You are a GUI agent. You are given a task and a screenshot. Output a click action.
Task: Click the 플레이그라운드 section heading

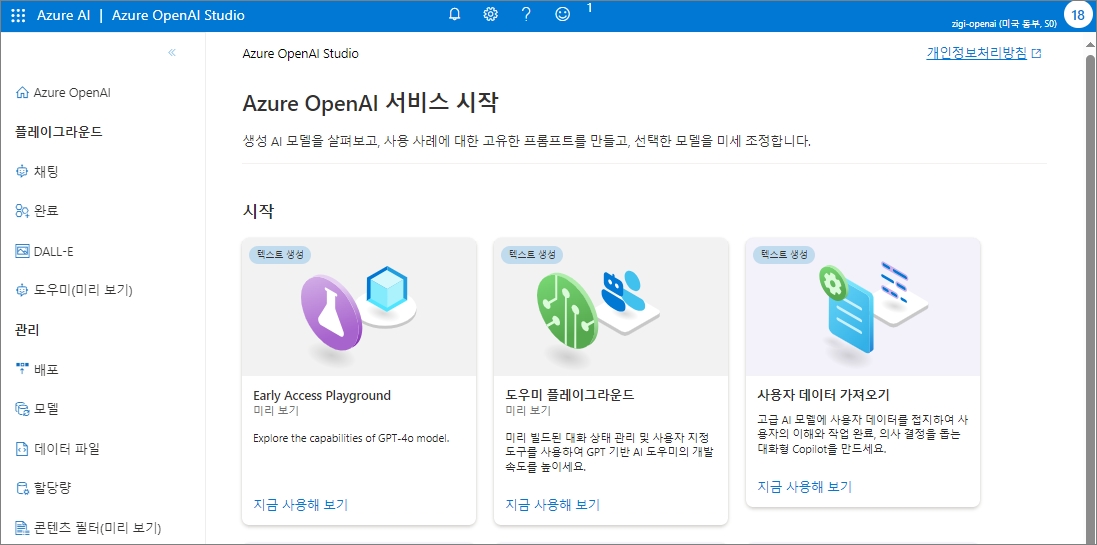[59, 132]
